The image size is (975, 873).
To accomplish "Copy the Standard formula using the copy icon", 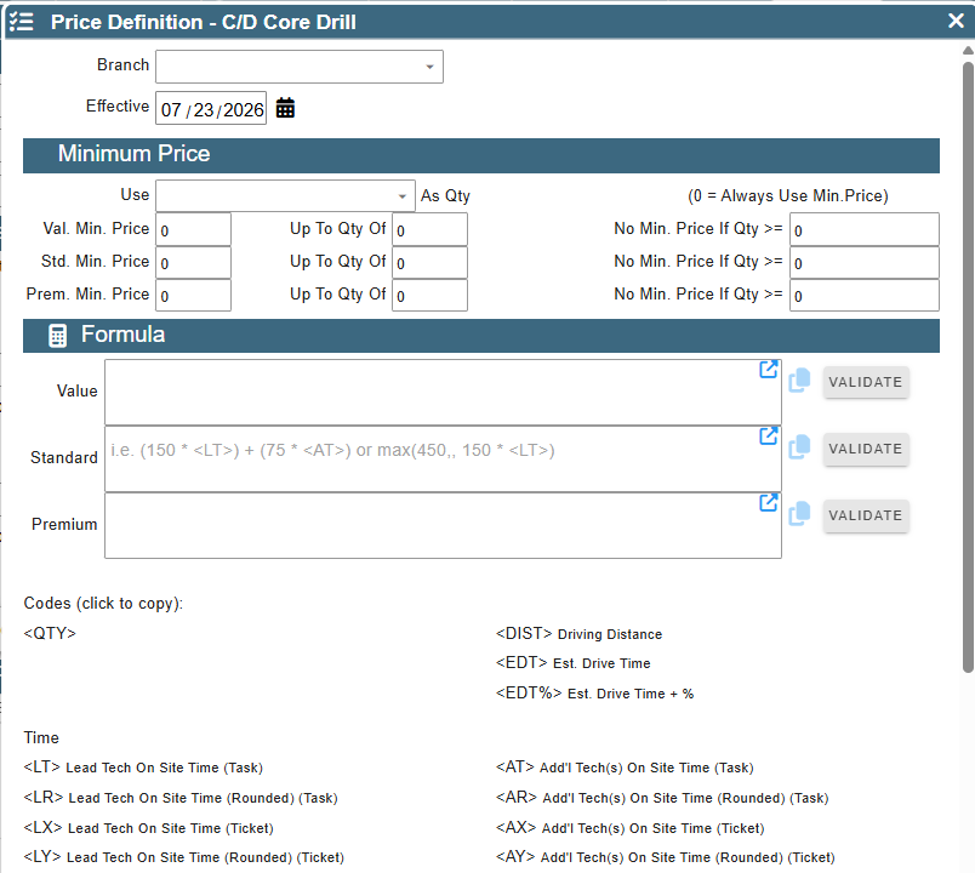I will (799, 447).
